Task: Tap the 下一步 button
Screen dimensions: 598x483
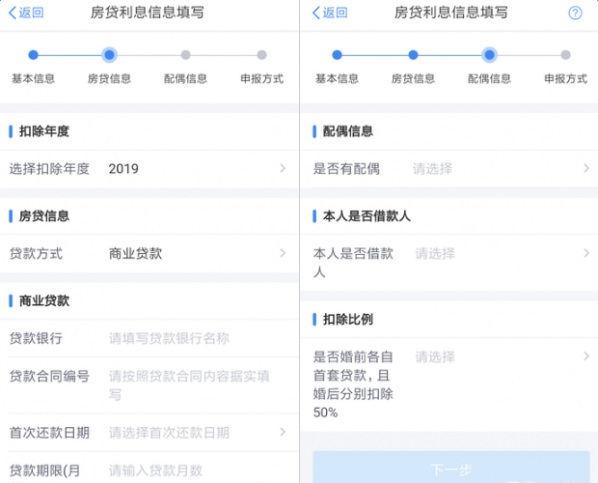Action: pos(451,467)
